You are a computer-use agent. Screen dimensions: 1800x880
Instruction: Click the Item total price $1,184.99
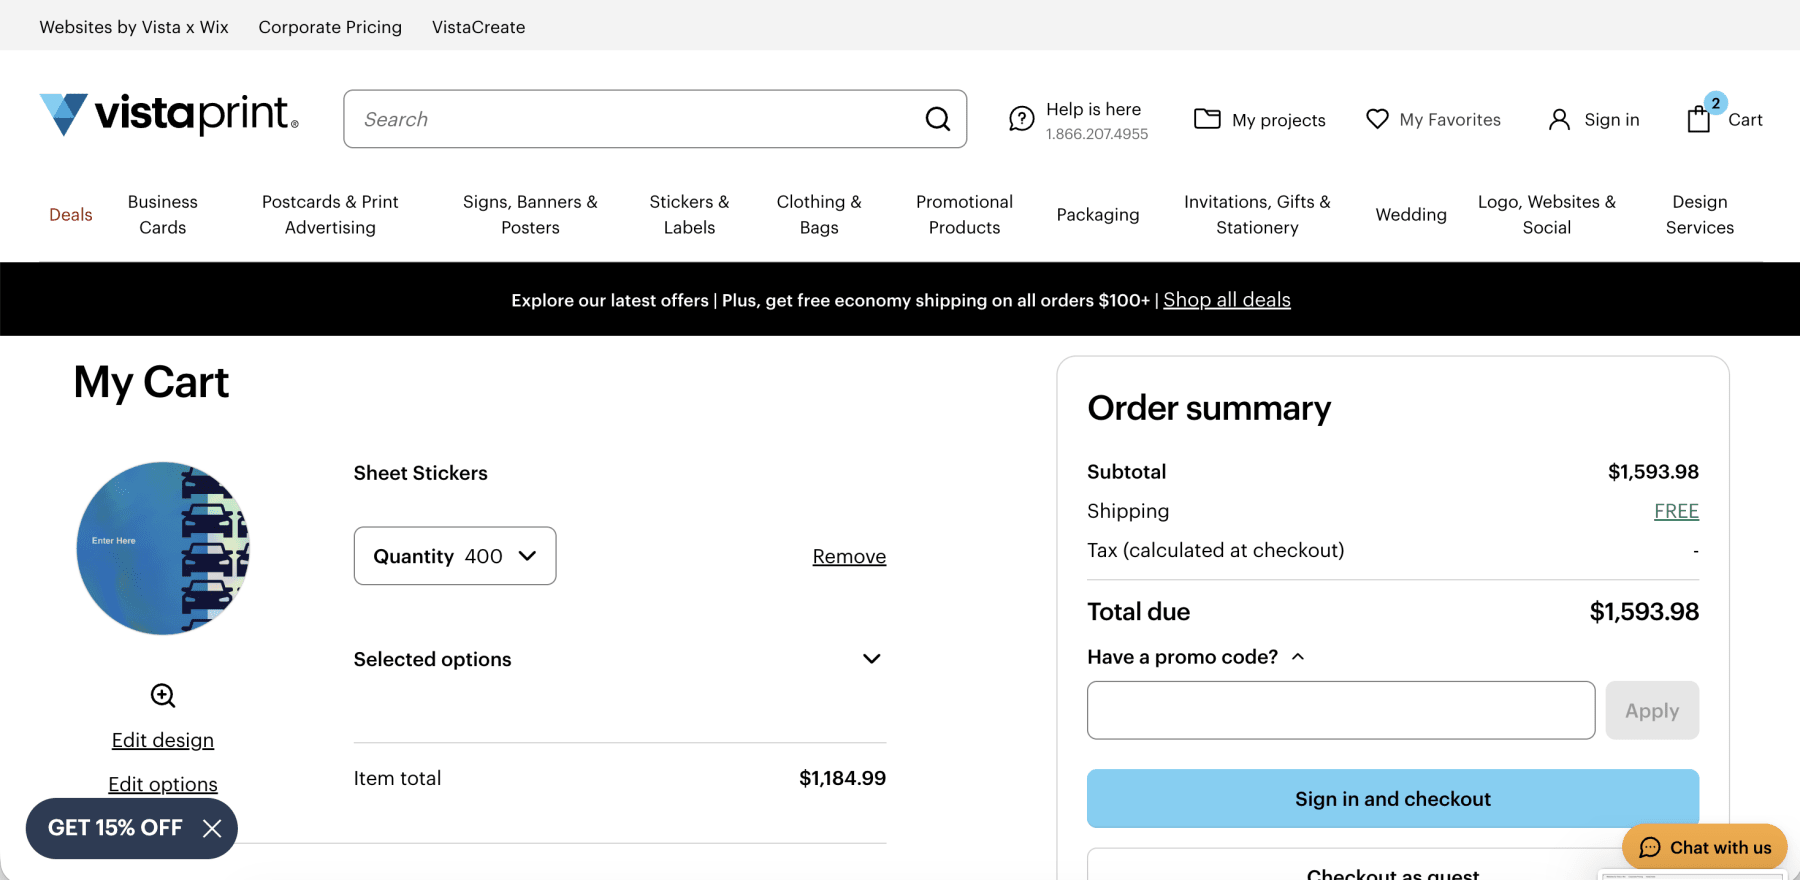click(842, 778)
